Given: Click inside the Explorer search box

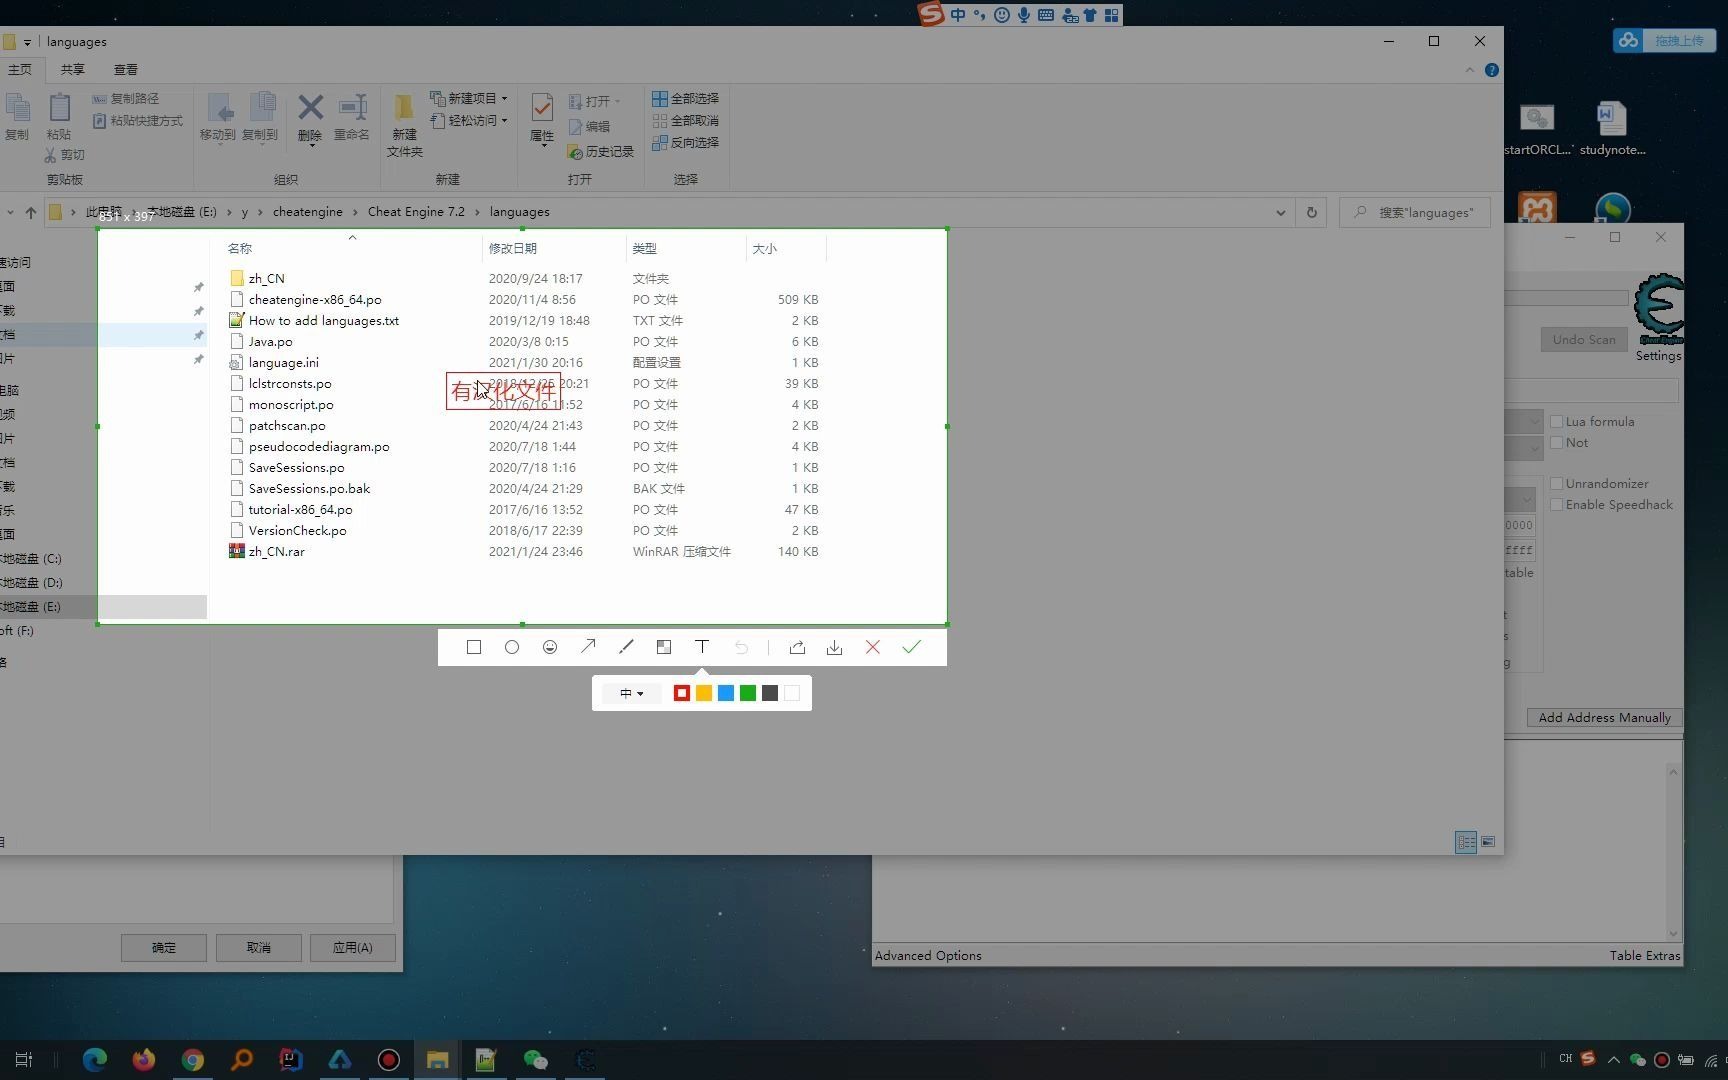Looking at the screenshot, I should [x=1420, y=212].
